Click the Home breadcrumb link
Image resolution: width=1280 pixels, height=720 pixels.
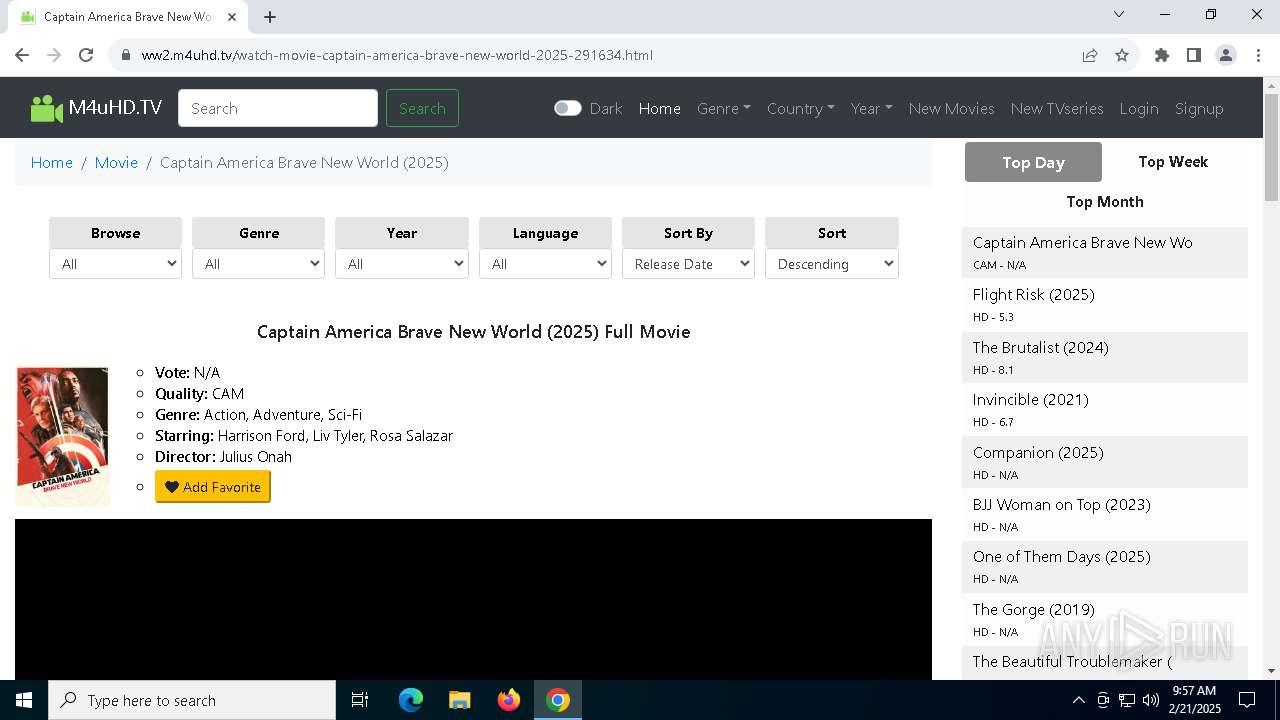[52, 162]
